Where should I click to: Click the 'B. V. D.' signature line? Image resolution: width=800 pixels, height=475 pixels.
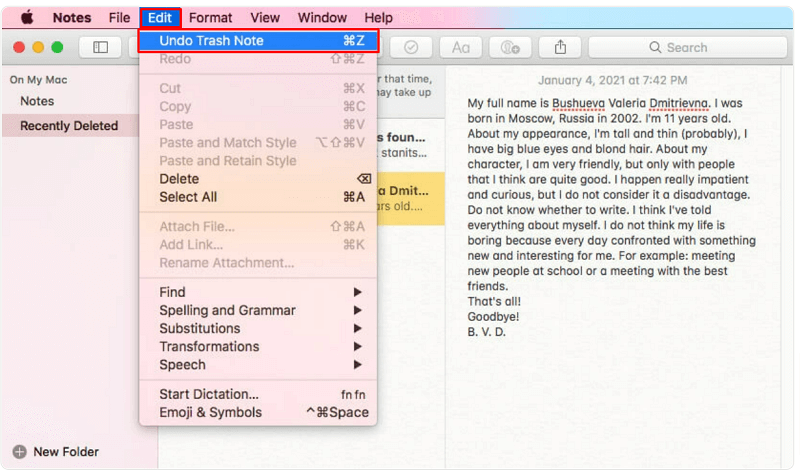pyautogui.click(x=487, y=332)
